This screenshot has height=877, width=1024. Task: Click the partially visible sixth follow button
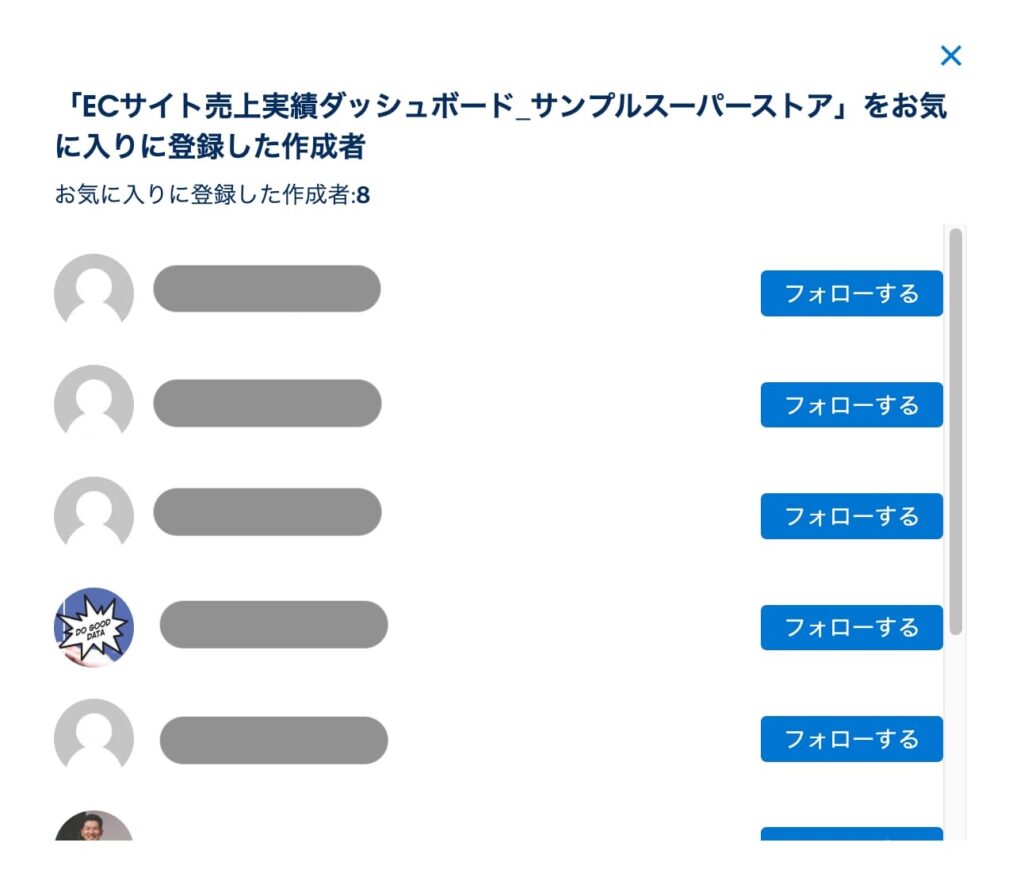851,834
